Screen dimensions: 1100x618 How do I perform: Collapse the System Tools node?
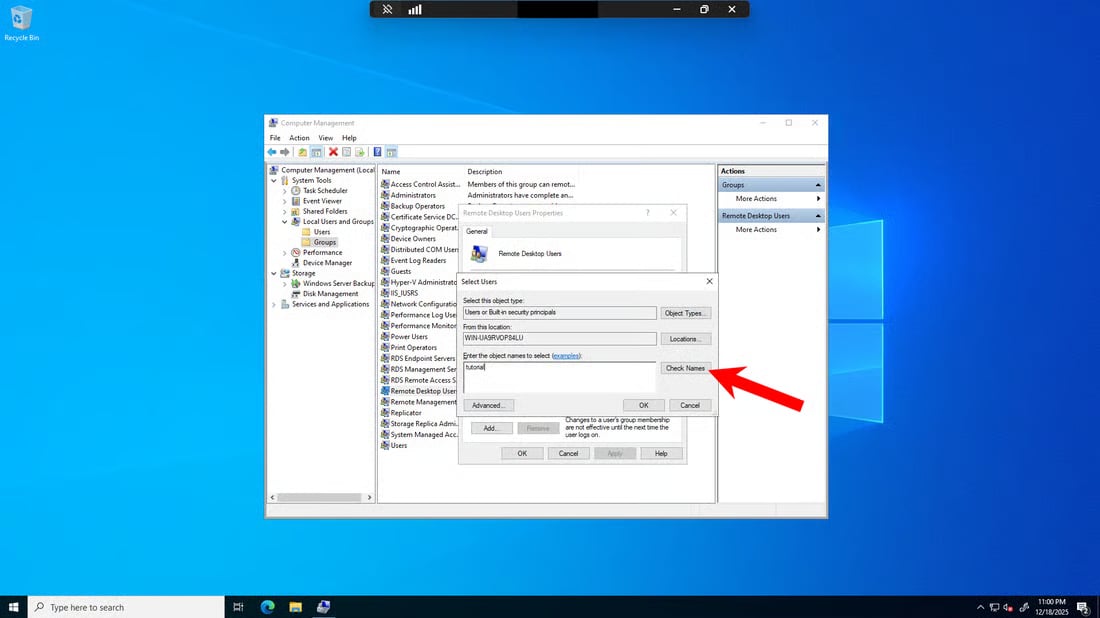(274, 181)
